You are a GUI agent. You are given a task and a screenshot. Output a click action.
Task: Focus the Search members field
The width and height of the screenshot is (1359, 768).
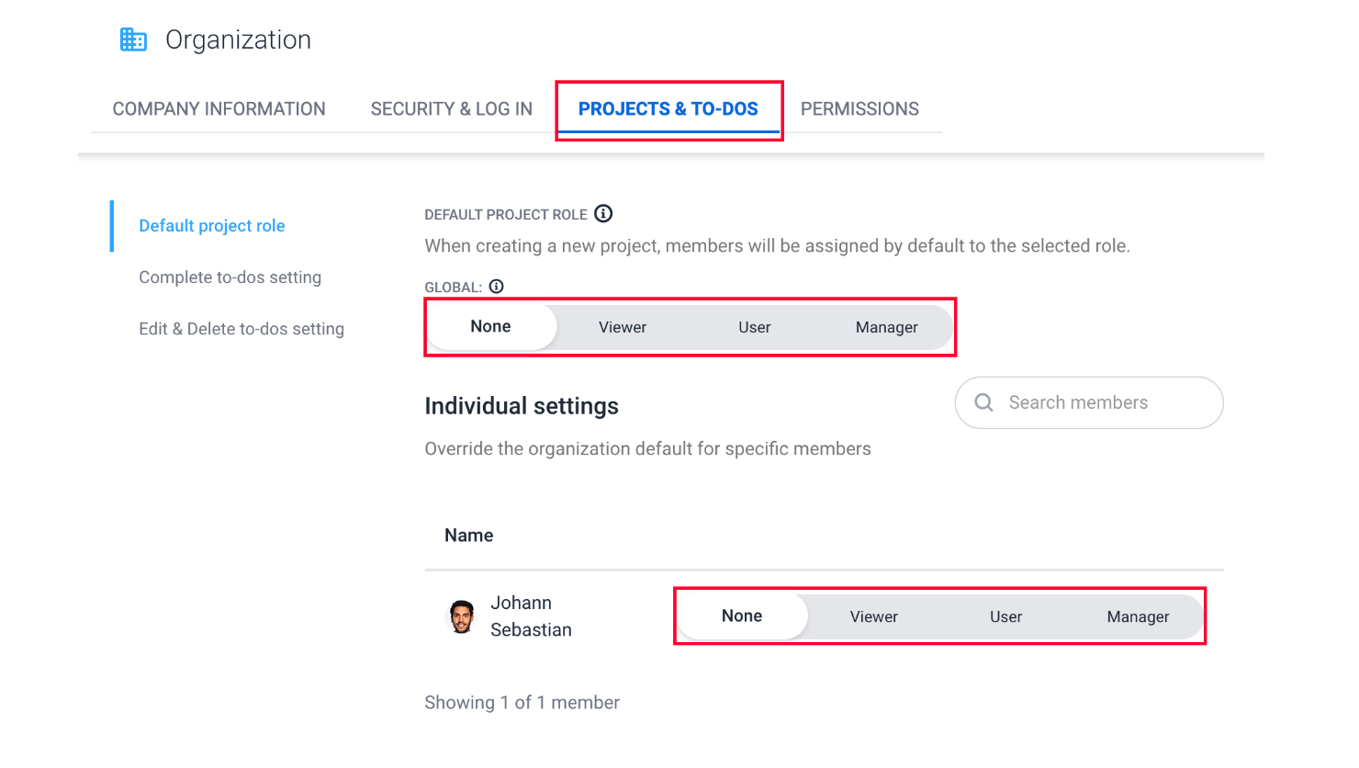[x=1089, y=403]
